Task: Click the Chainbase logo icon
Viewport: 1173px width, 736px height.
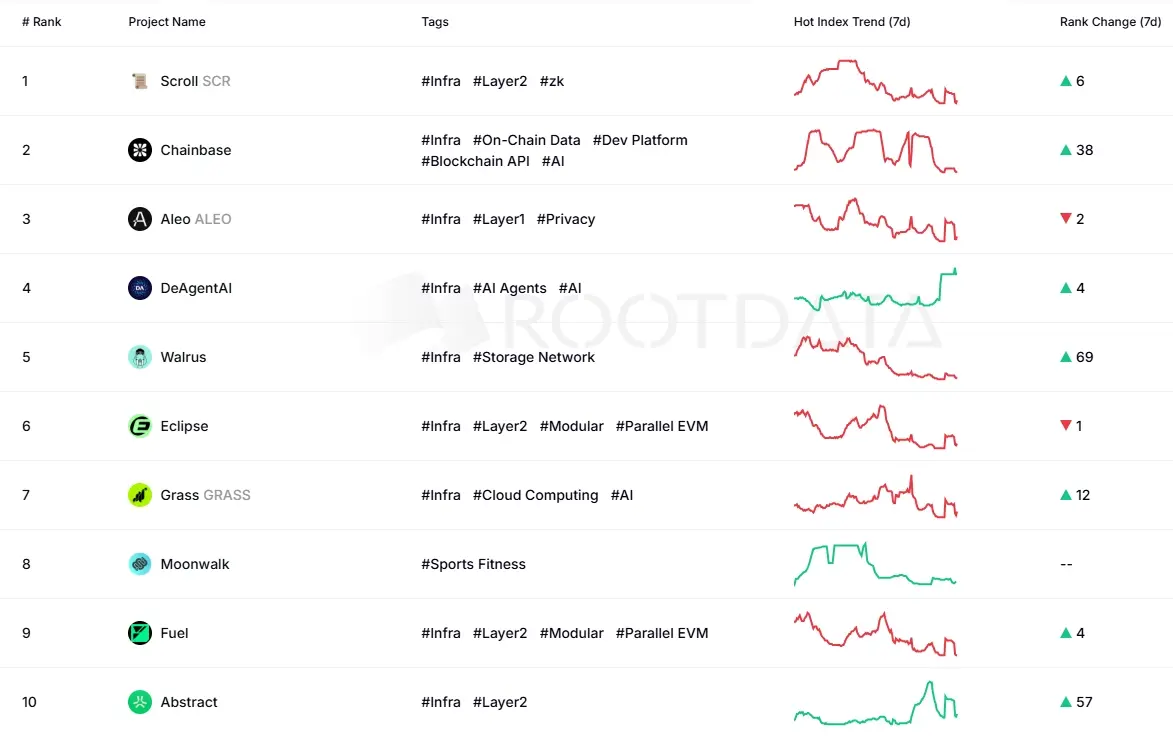Action: [x=140, y=150]
